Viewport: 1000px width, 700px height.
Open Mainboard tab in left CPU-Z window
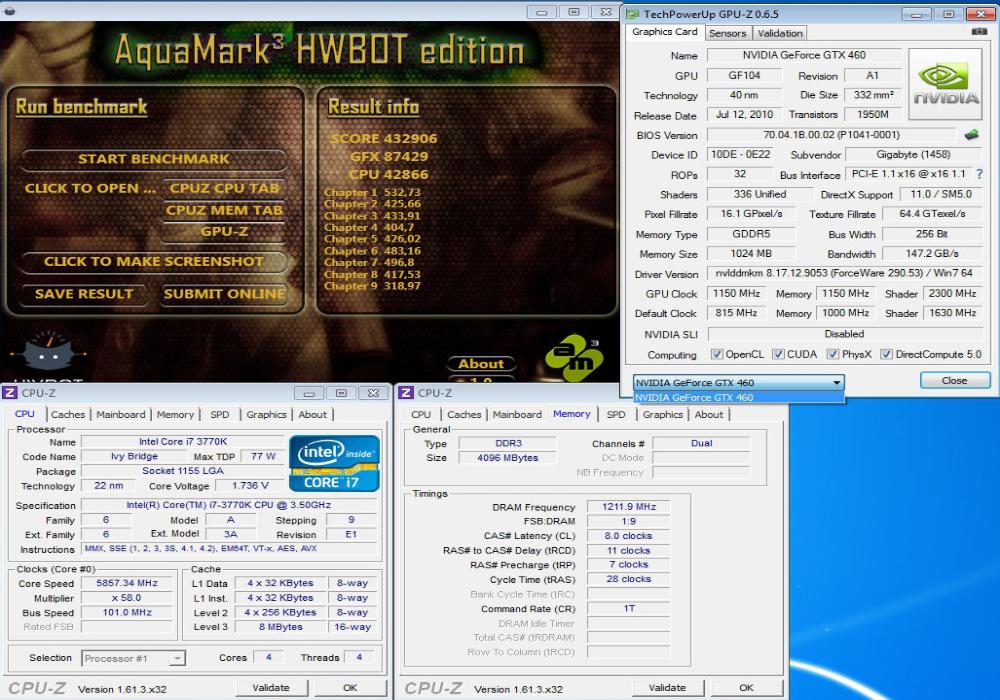(x=121, y=414)
